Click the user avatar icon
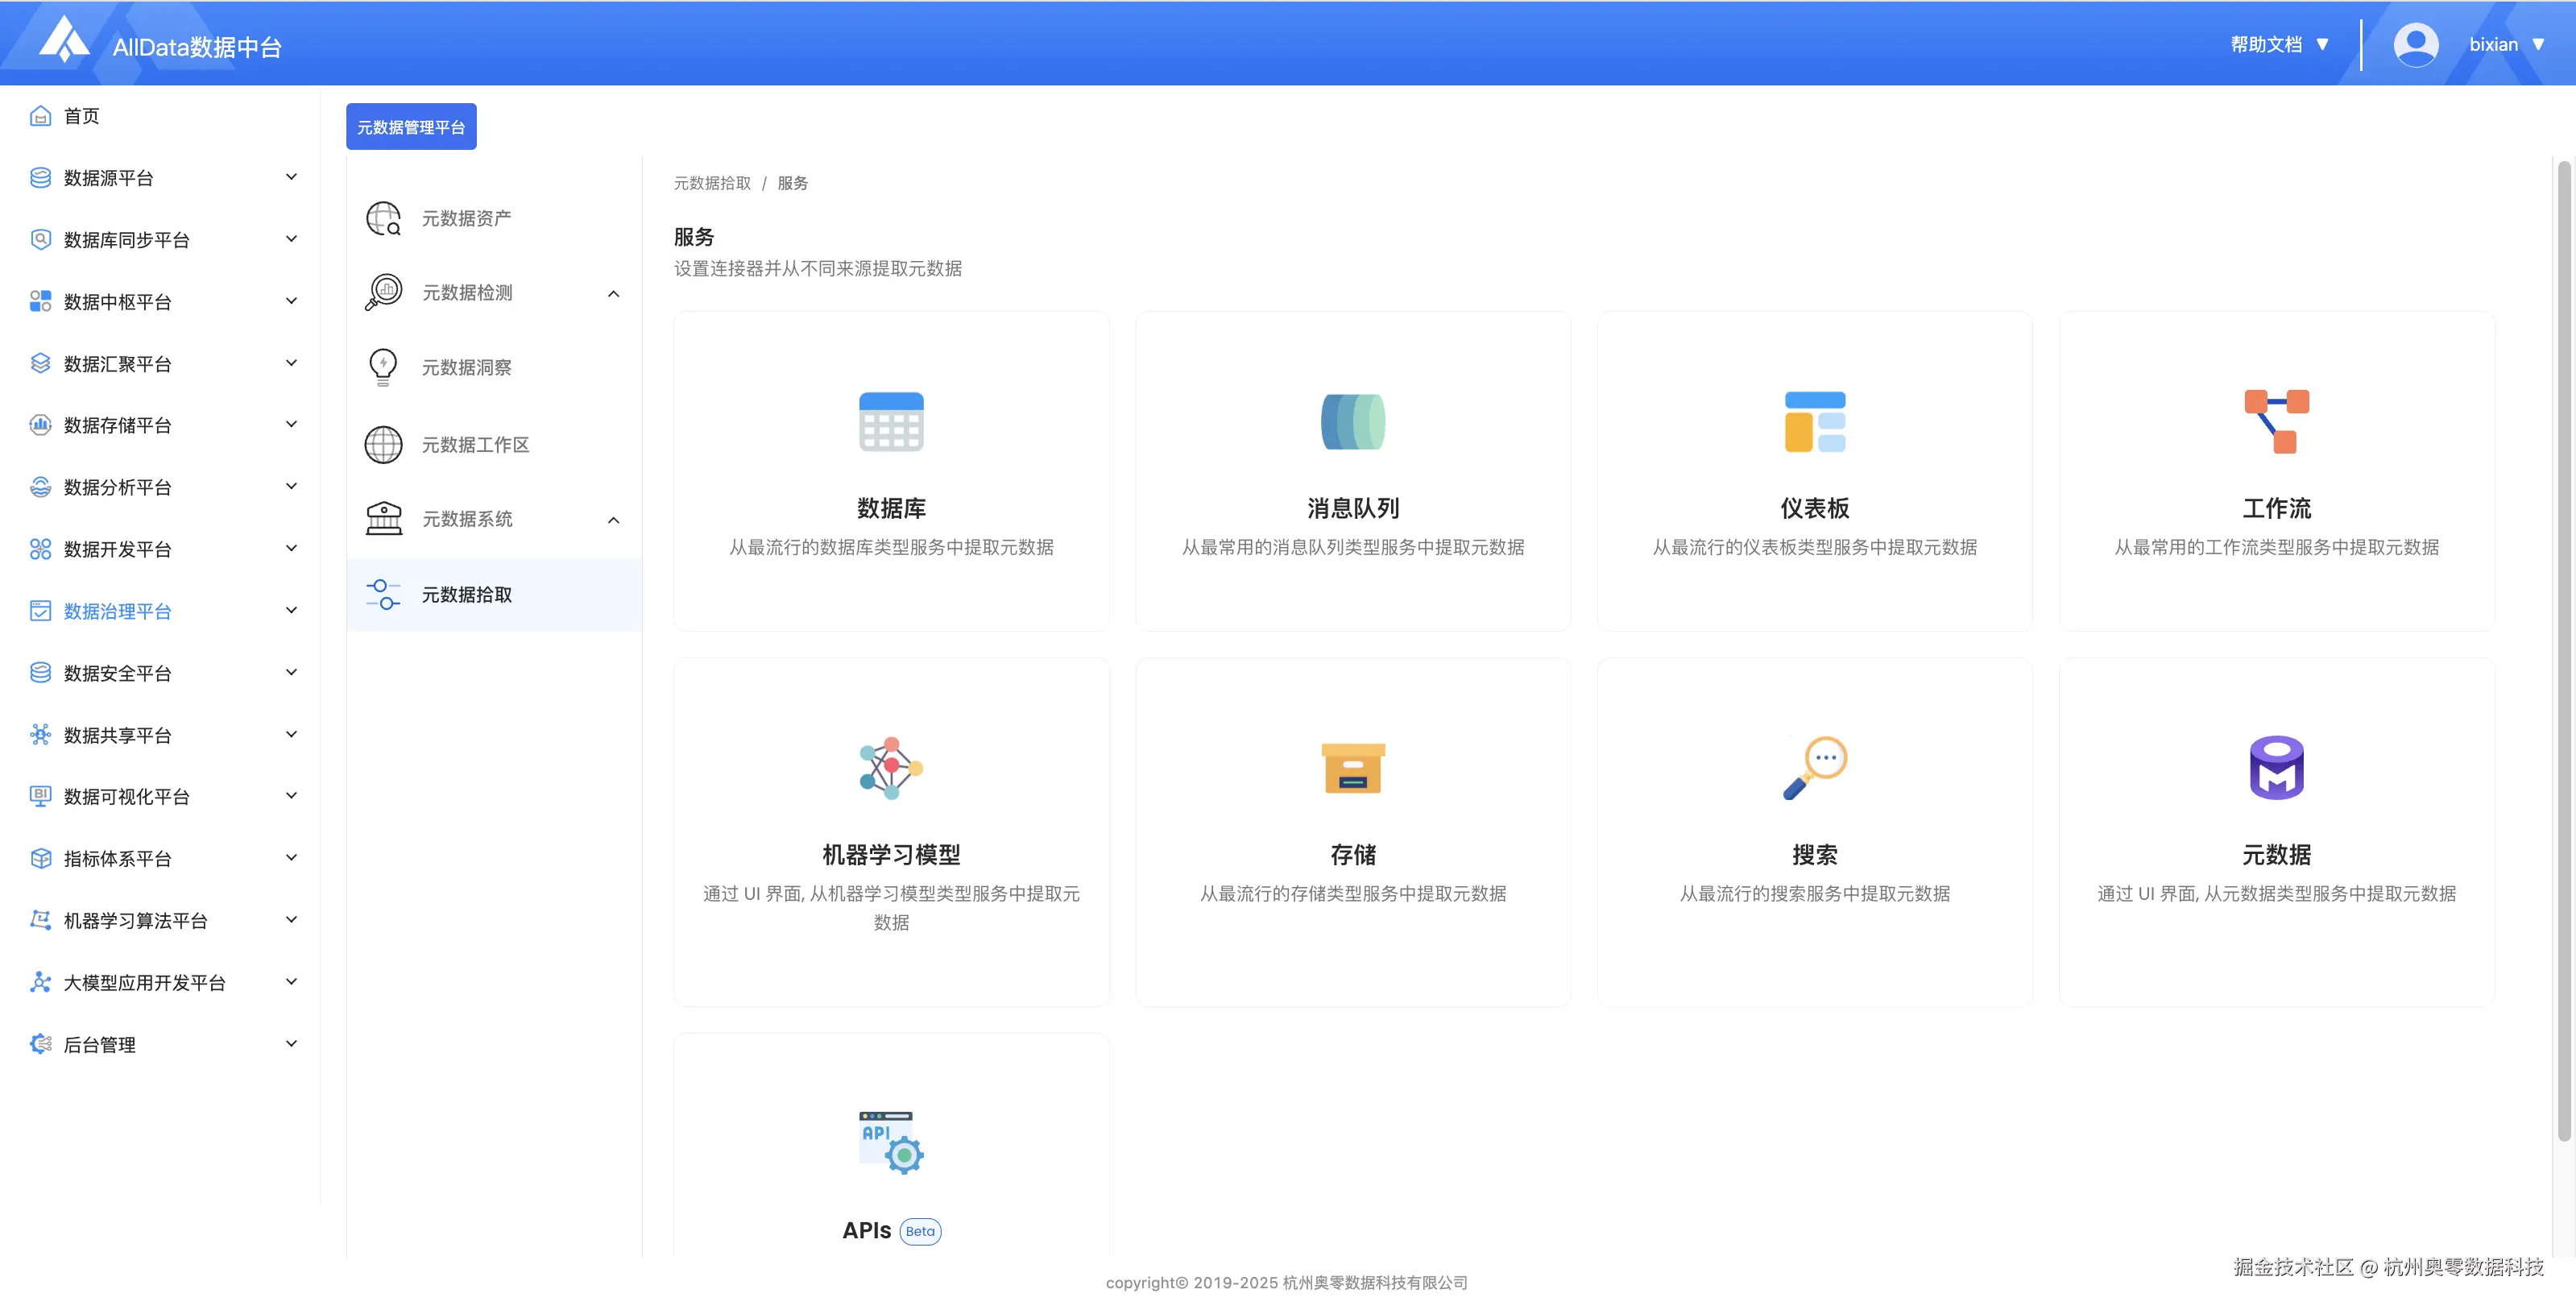 click(2415, 45)
